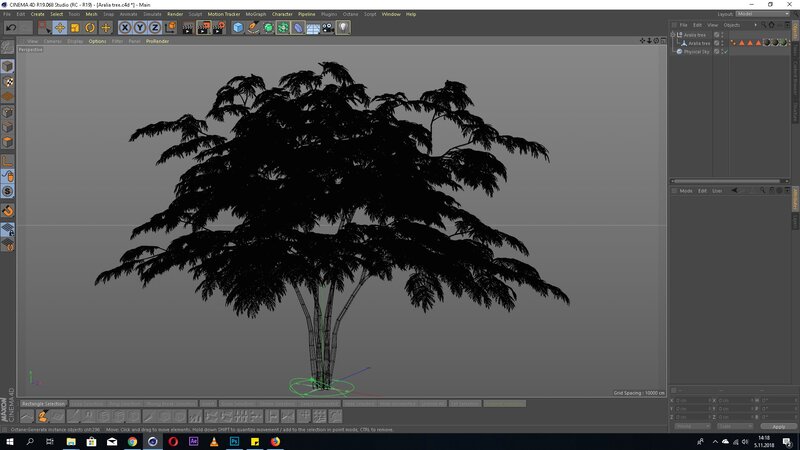The width and height of the screenshot is (800, 450).
Task: Toggle the Y-axis lock
Action: (140, 28)
